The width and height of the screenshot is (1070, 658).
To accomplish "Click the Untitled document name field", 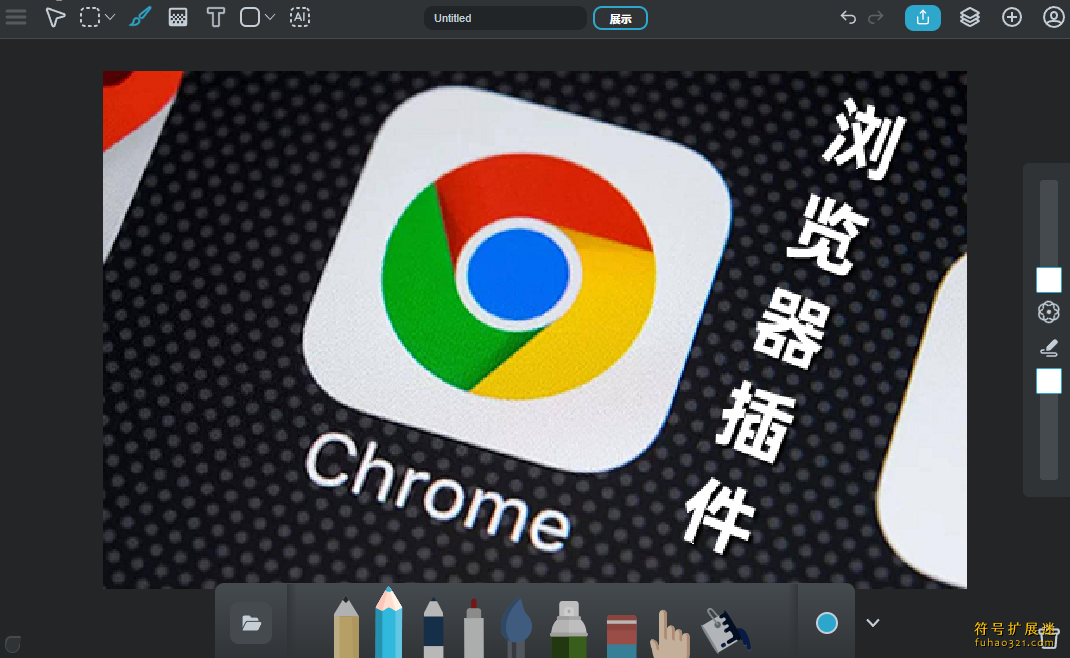I will tap(505, 18).
